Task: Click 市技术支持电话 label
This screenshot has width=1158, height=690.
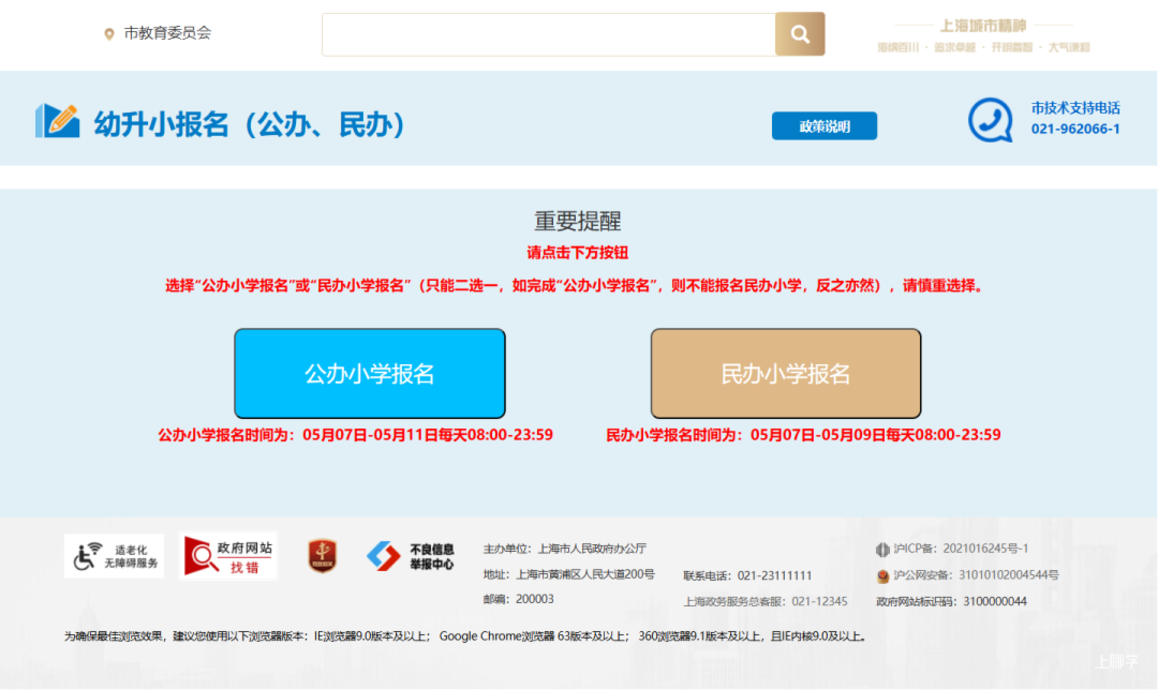Action: (1075, 109)
